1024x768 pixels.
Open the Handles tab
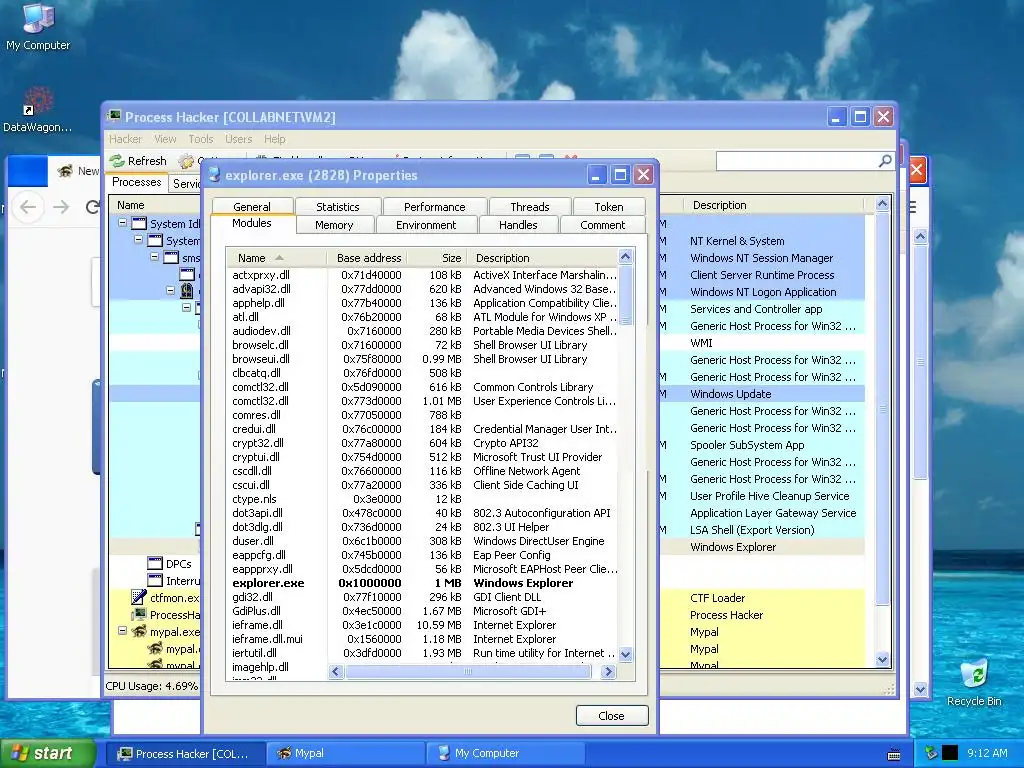[x=518, y=225]
